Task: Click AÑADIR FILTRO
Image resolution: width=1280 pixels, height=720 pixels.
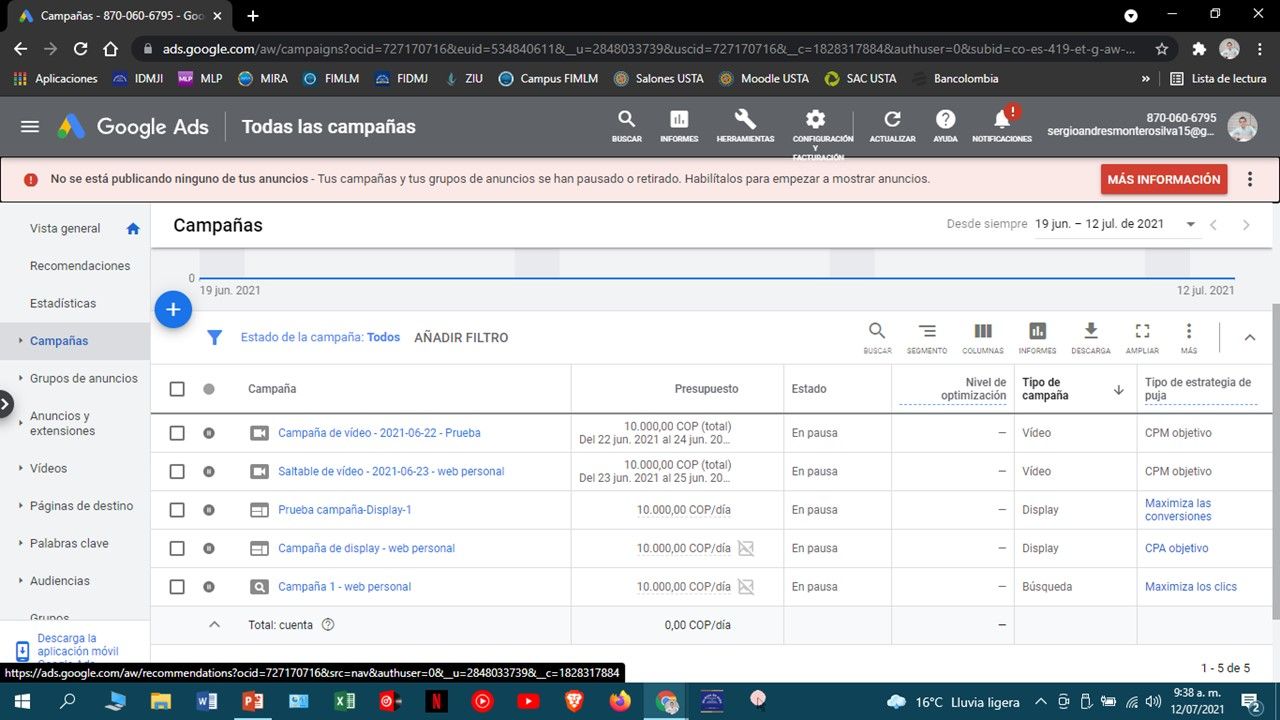Action: tap(461, 338)
